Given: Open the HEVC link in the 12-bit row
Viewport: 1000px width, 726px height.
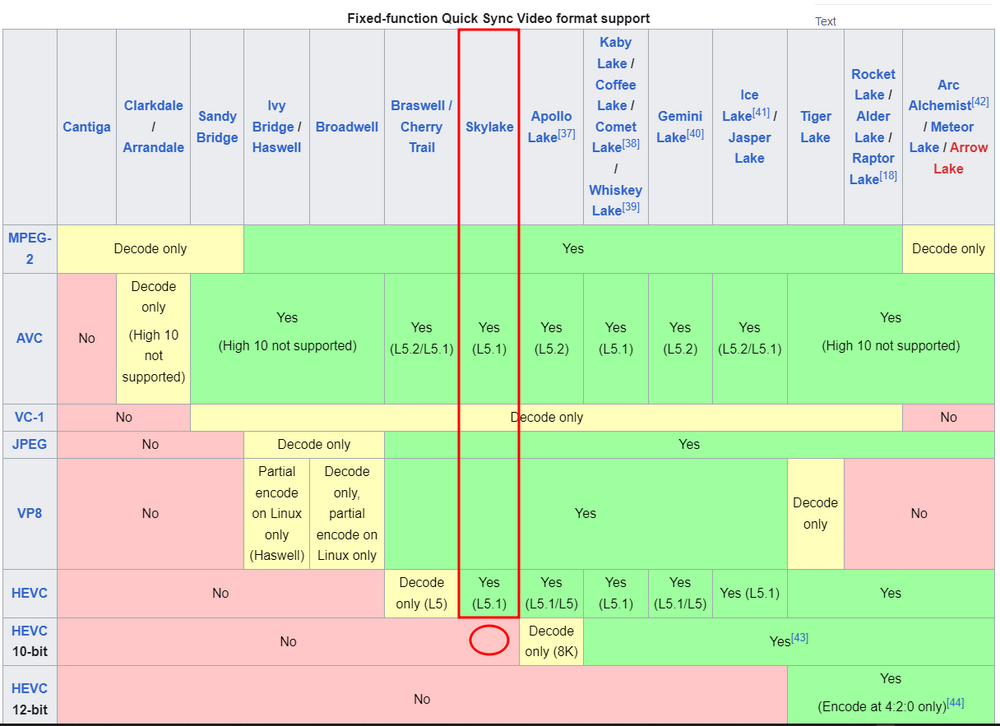Looking at the screenshot, I should [x=29, y=688].
